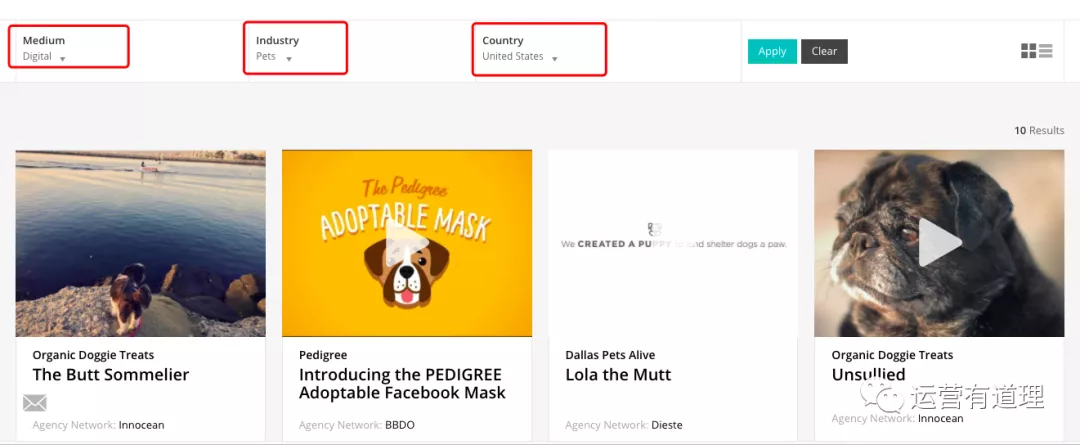Click the Unsullied campaign title
The height and width of the screenshot is (445, 1080).
[x=868, y=375]
